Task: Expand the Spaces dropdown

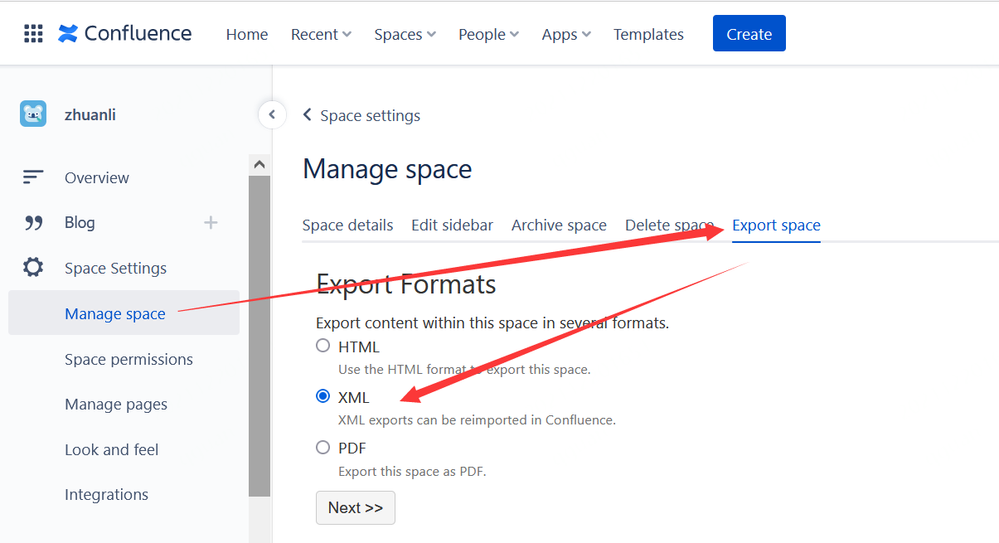Action: [x=405, y=34]
